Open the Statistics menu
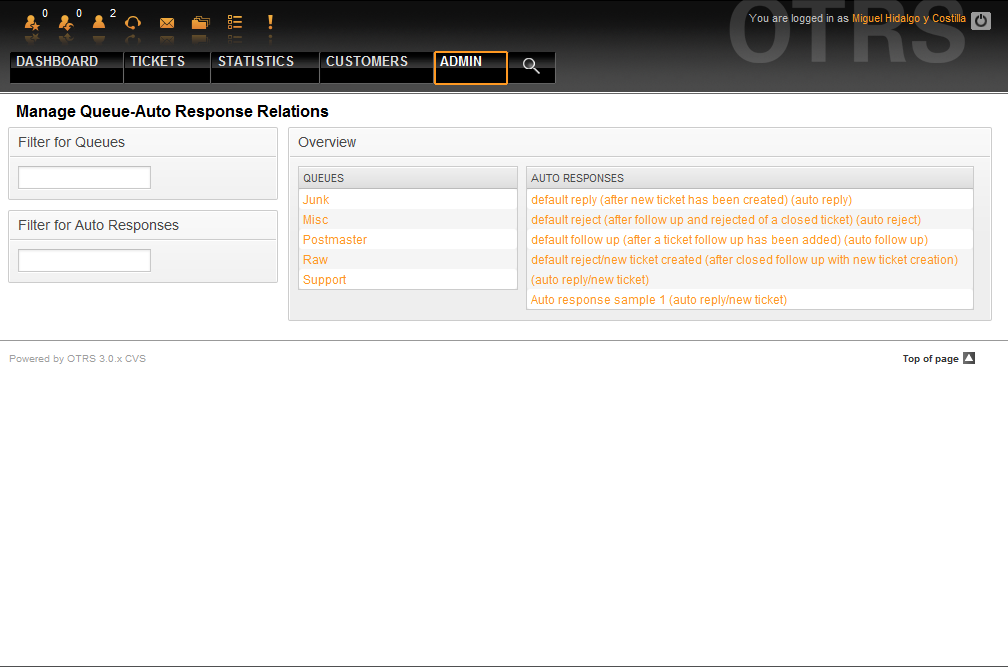Image resolution: width=1008 pixels, height=667 pixels. coord(256,62)
